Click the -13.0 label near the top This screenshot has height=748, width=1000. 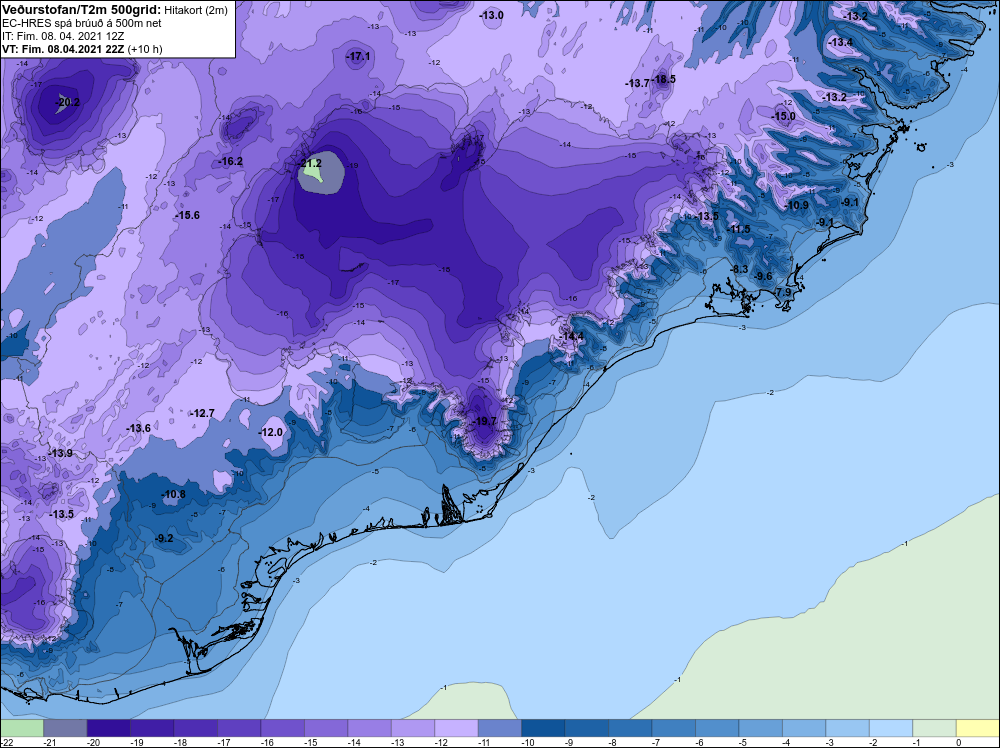pos(492,15)
